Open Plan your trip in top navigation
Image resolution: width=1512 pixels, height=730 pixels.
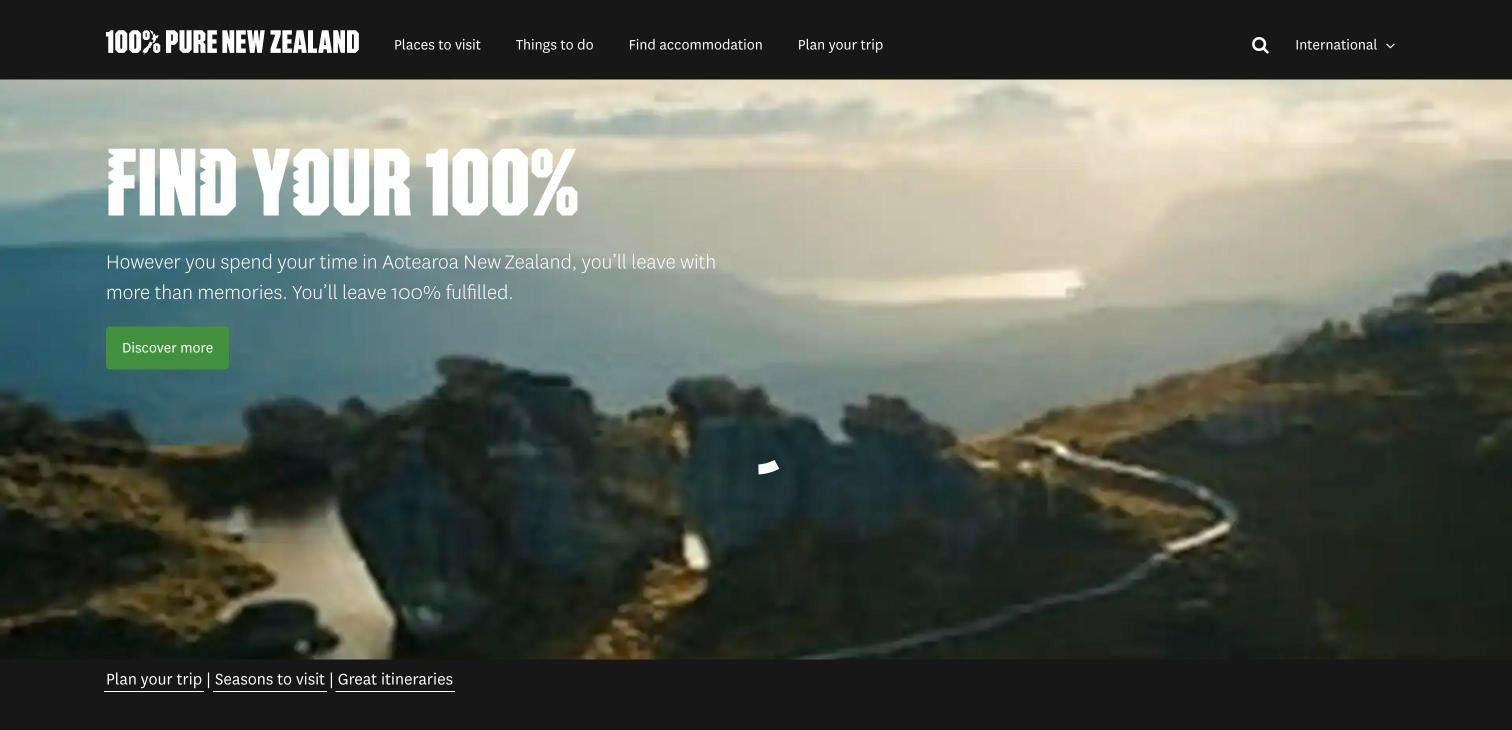click(x=840, y=45)
